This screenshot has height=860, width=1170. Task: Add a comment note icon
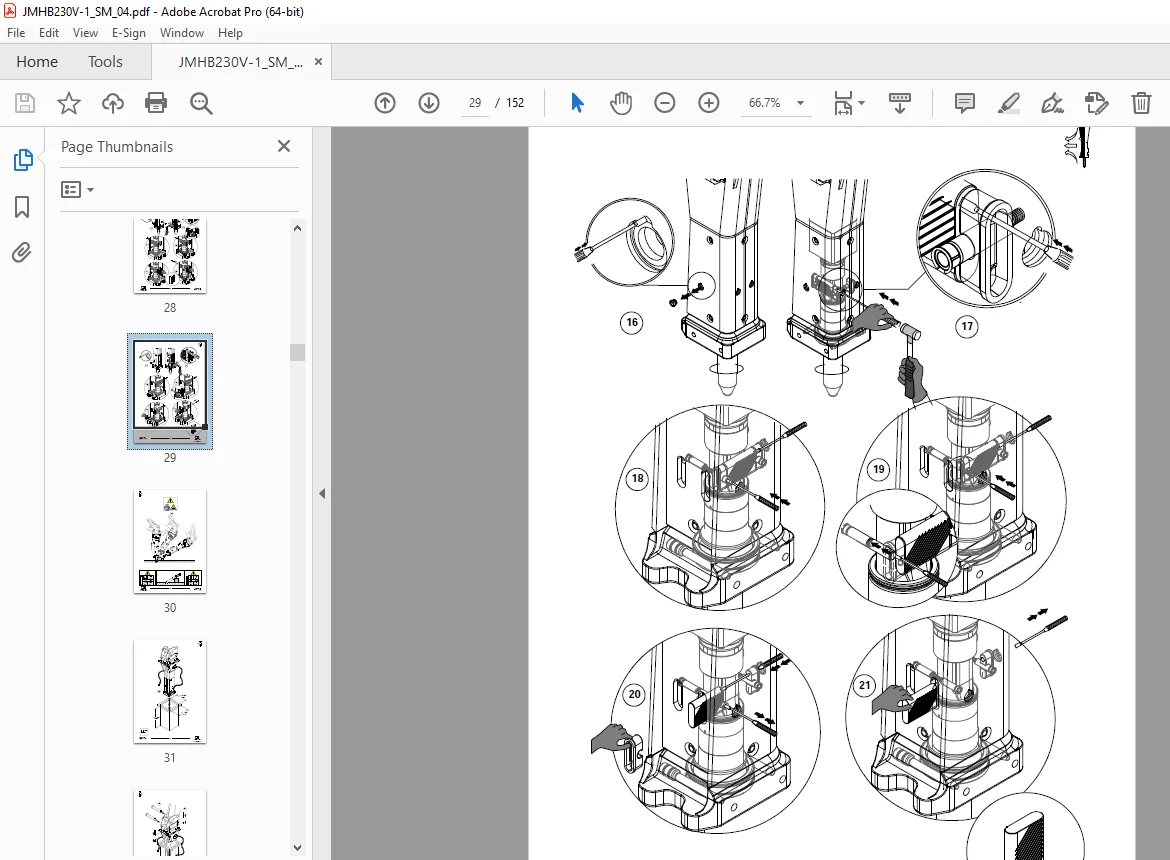tap(965, 103)
